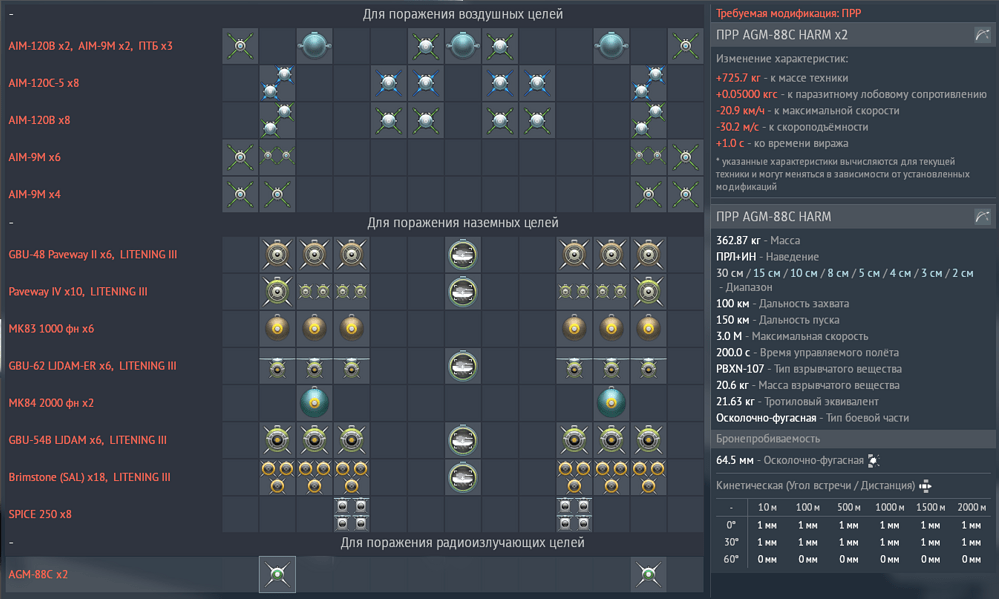
Task: Select the LITENING III pod icon in GBU-48 row
Action: (x=463, y=254)
